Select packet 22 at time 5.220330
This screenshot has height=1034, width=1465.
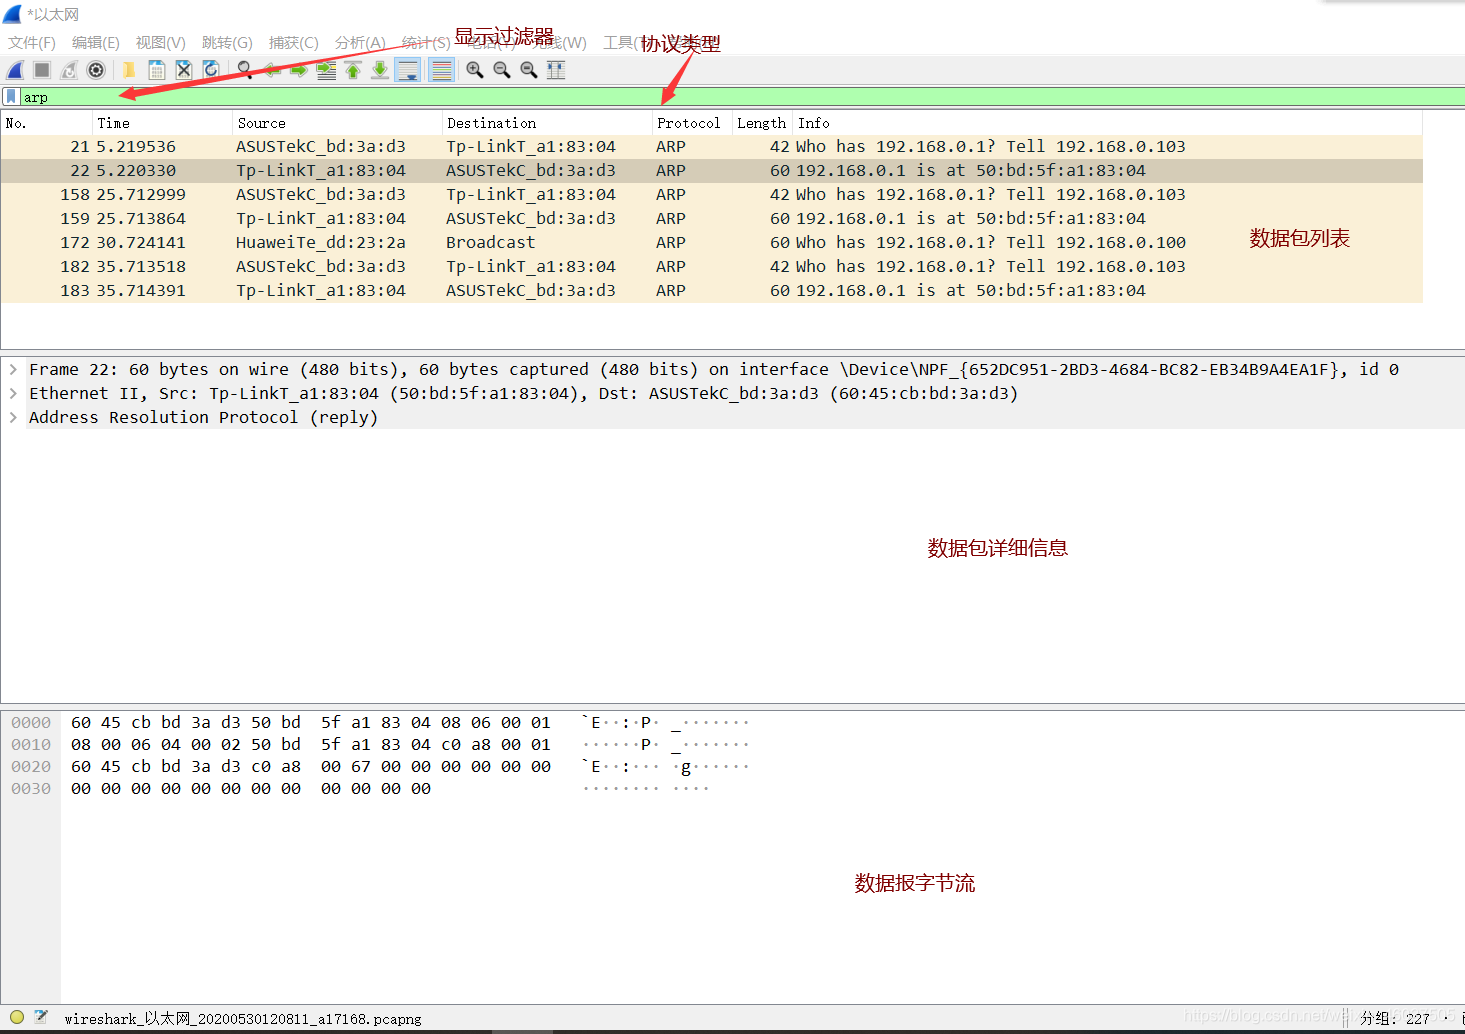(711, 171)
